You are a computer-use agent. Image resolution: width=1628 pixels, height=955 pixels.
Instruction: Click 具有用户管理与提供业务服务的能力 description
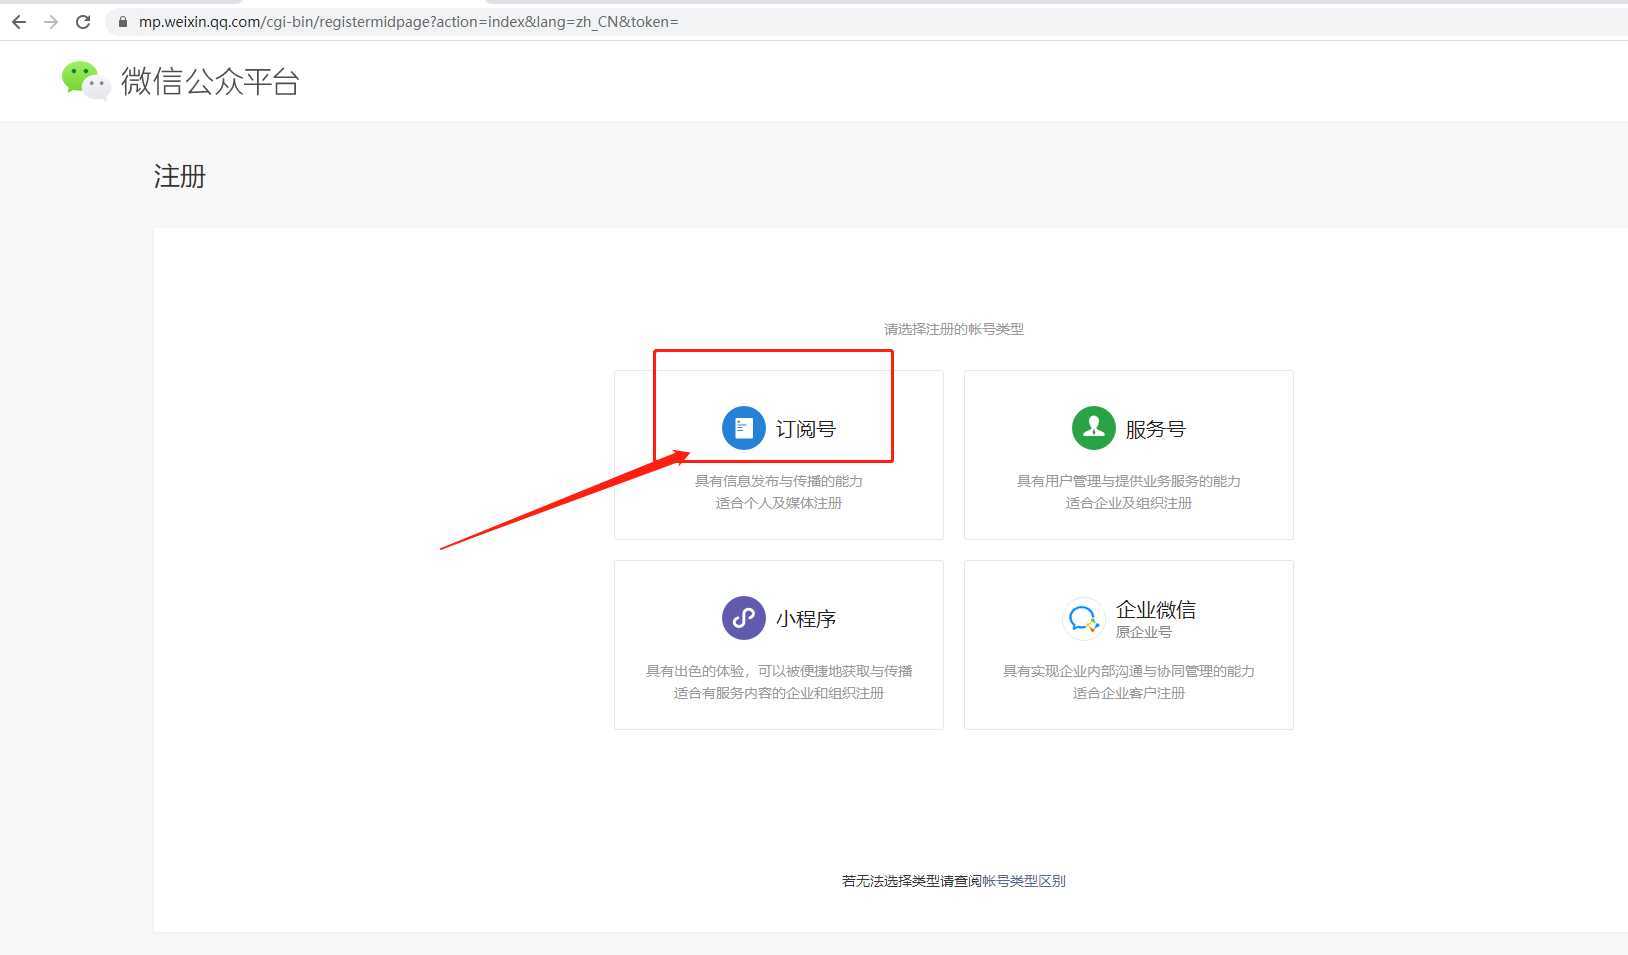coord(1129,481)
